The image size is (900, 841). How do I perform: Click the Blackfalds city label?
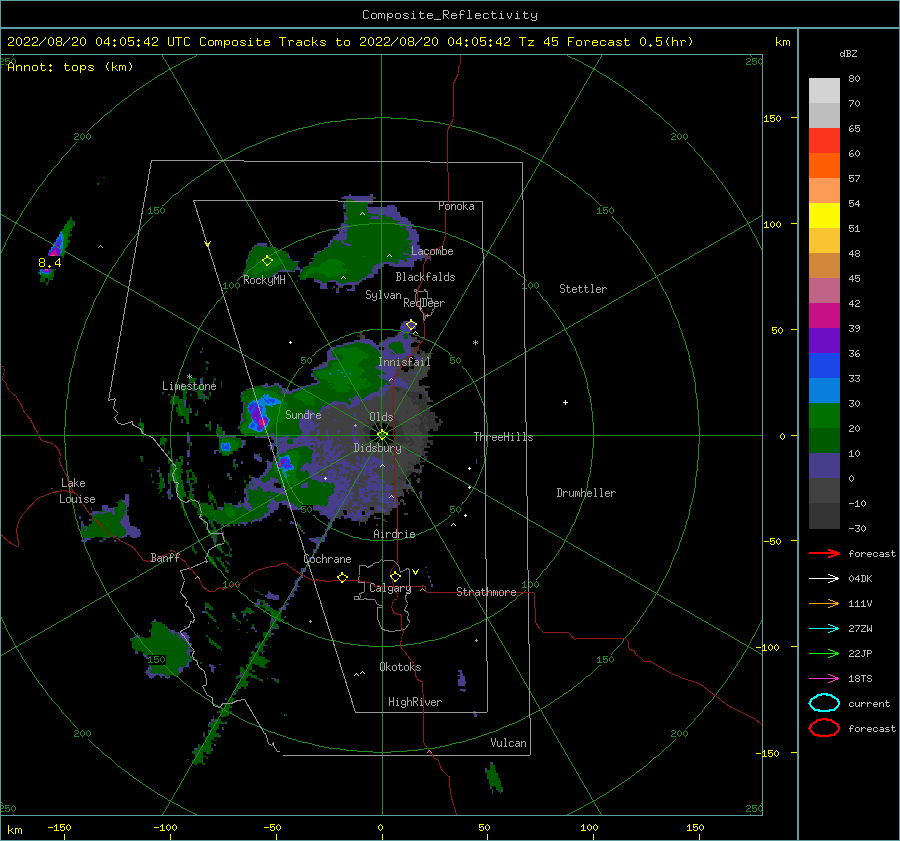(425, 277)
